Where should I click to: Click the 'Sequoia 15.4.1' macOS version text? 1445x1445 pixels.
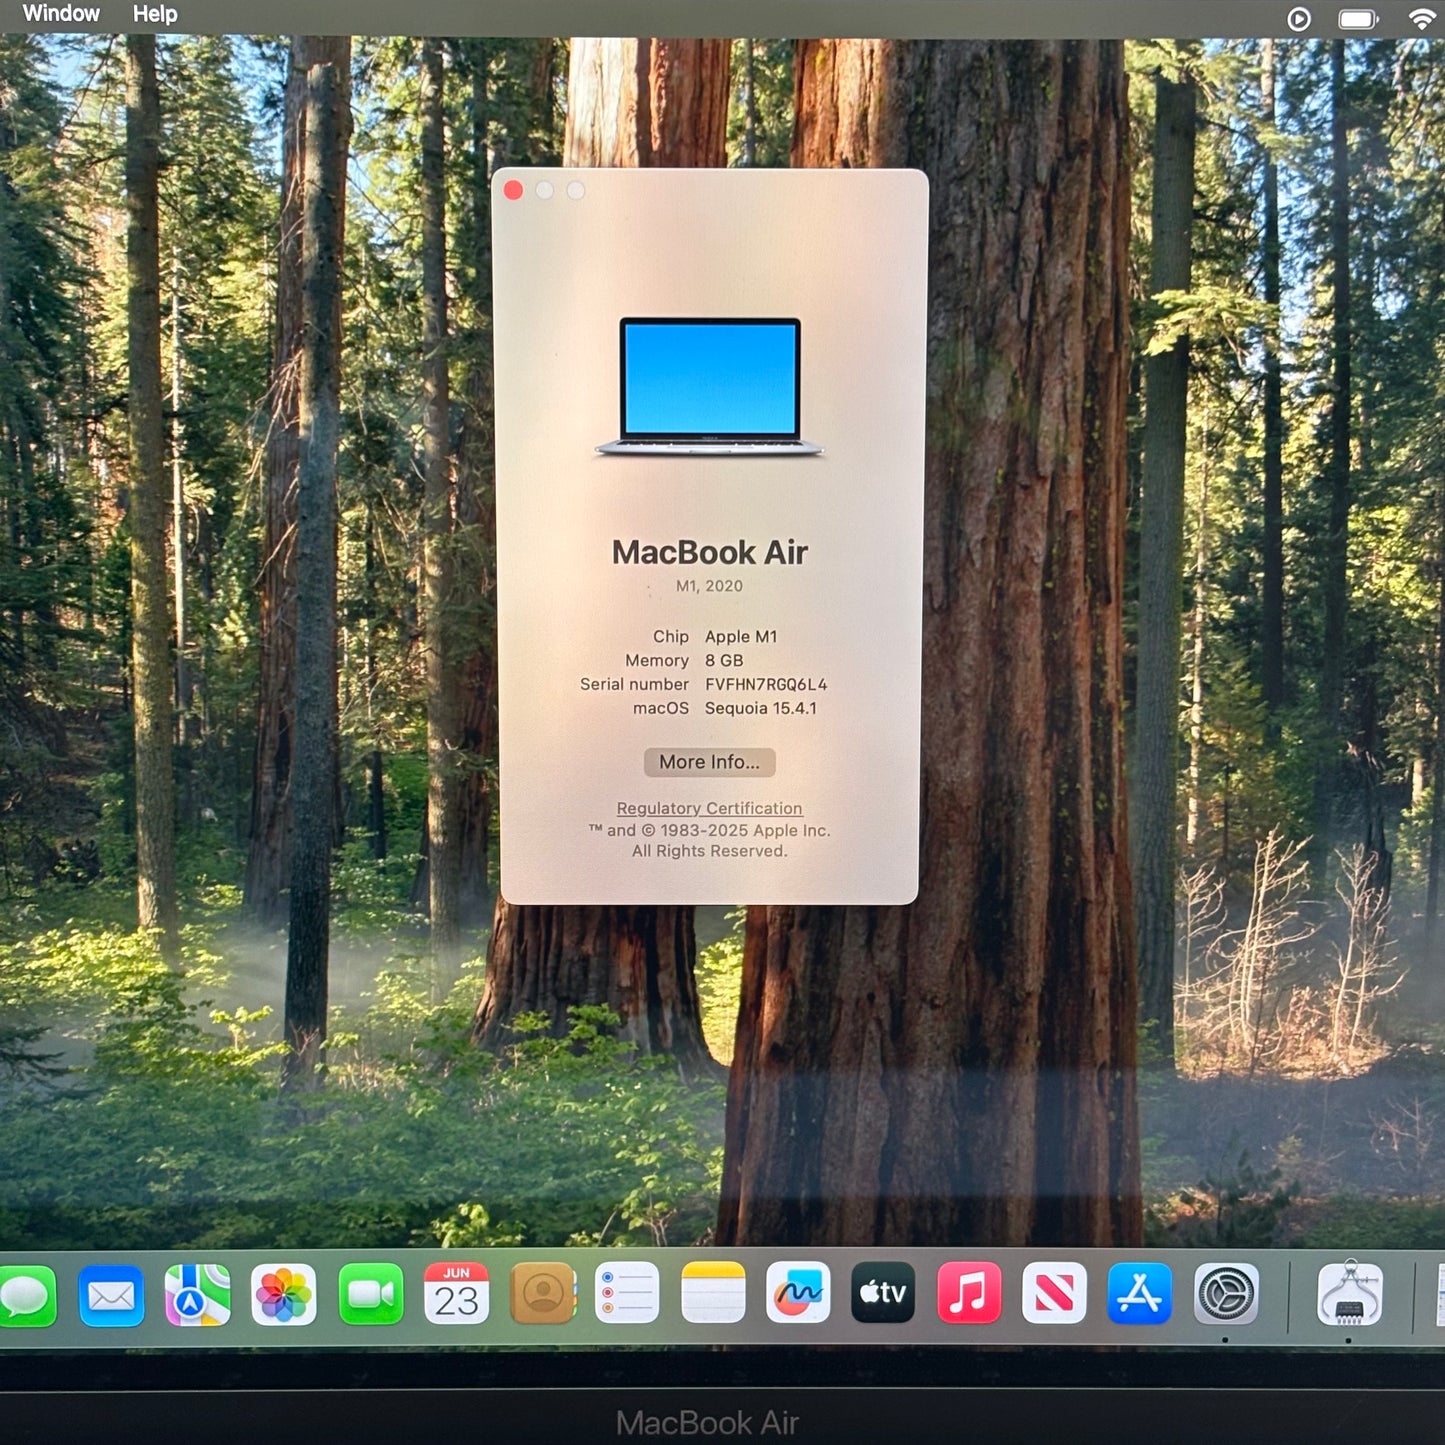click(761, 708)
